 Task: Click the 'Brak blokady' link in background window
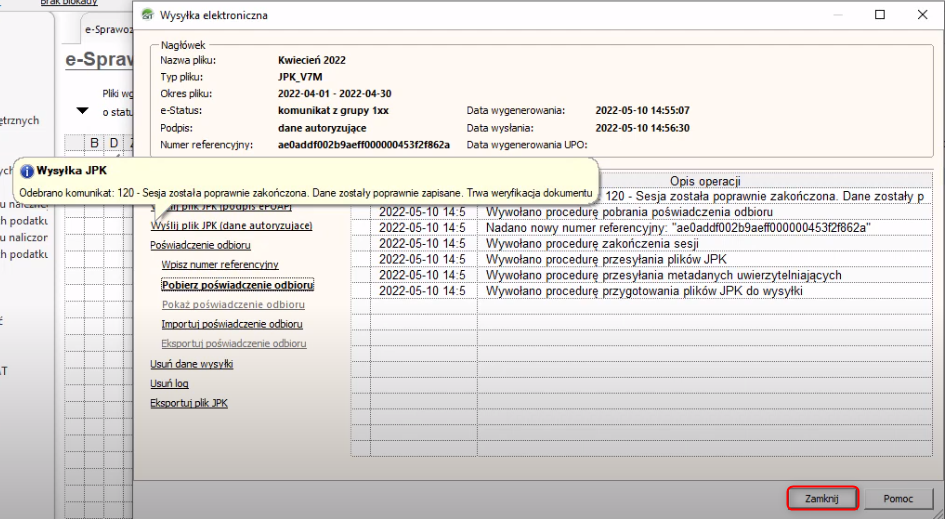point(69,2)
